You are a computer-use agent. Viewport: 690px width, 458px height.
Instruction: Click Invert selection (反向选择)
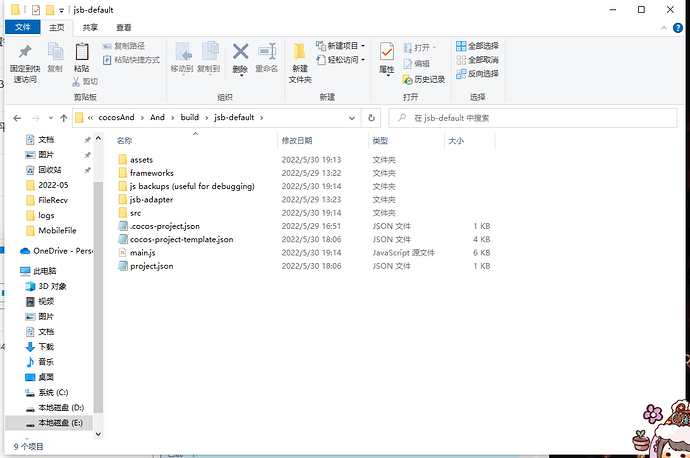point(477,73)
